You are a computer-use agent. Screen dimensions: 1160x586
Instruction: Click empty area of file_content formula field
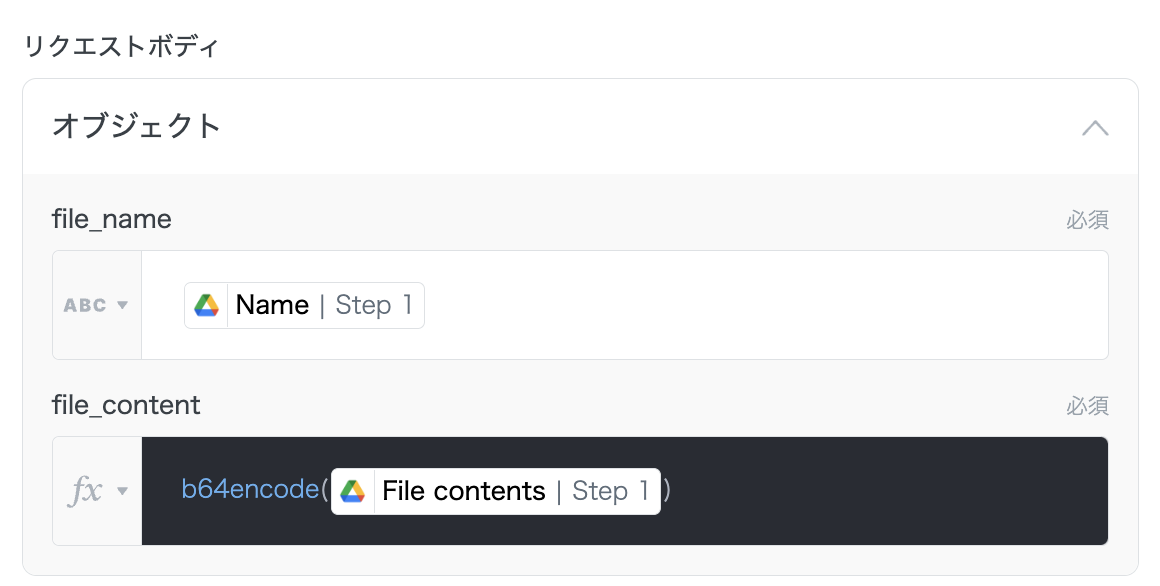click(x=880, y=491)
